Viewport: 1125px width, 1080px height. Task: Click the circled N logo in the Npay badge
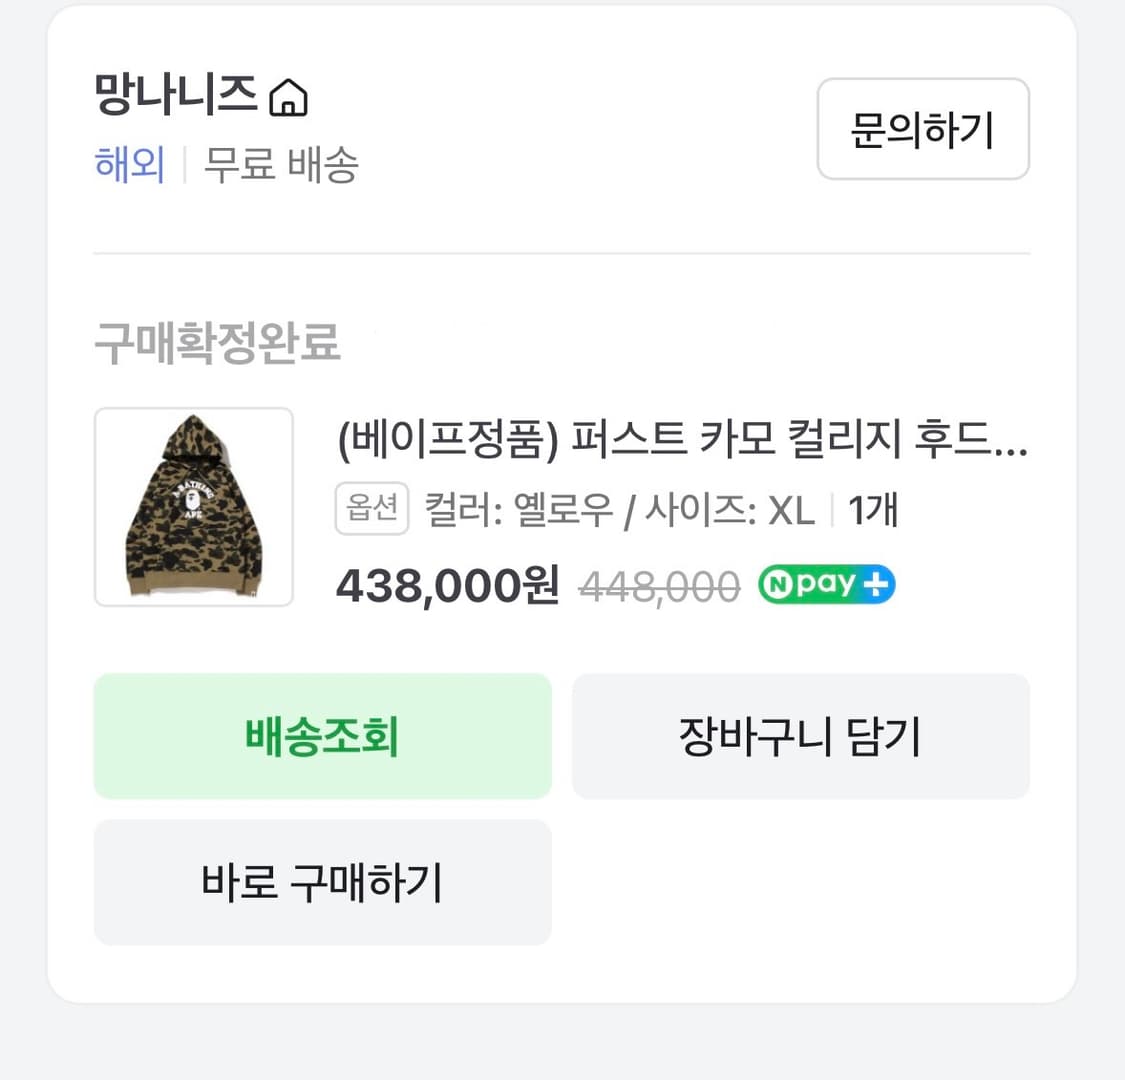pos(781,584)
